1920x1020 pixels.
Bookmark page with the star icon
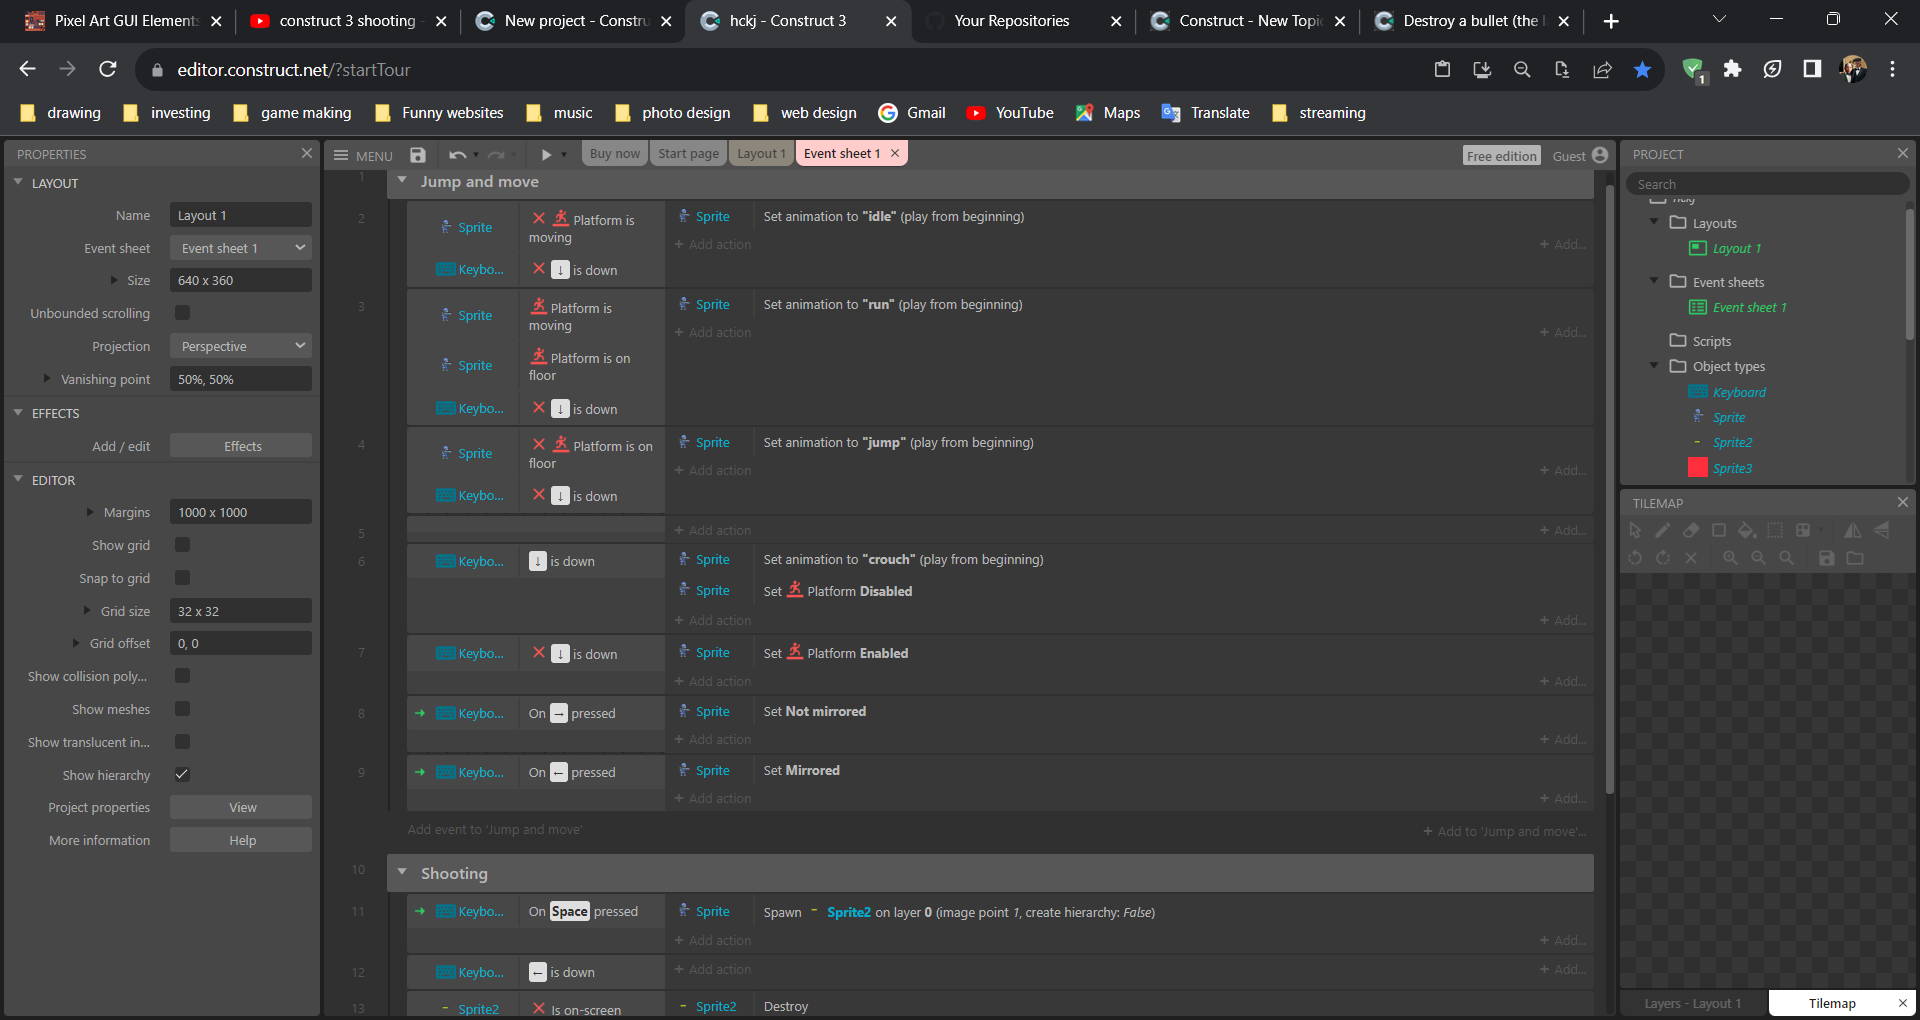1642,69
